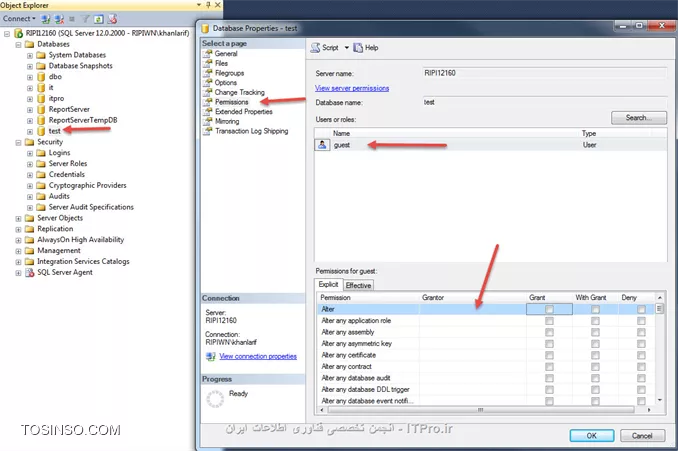The height and width of the screenshot is (451, 678).
Task: Click the itpro database cylinder icon
Action: pos(41,99)
